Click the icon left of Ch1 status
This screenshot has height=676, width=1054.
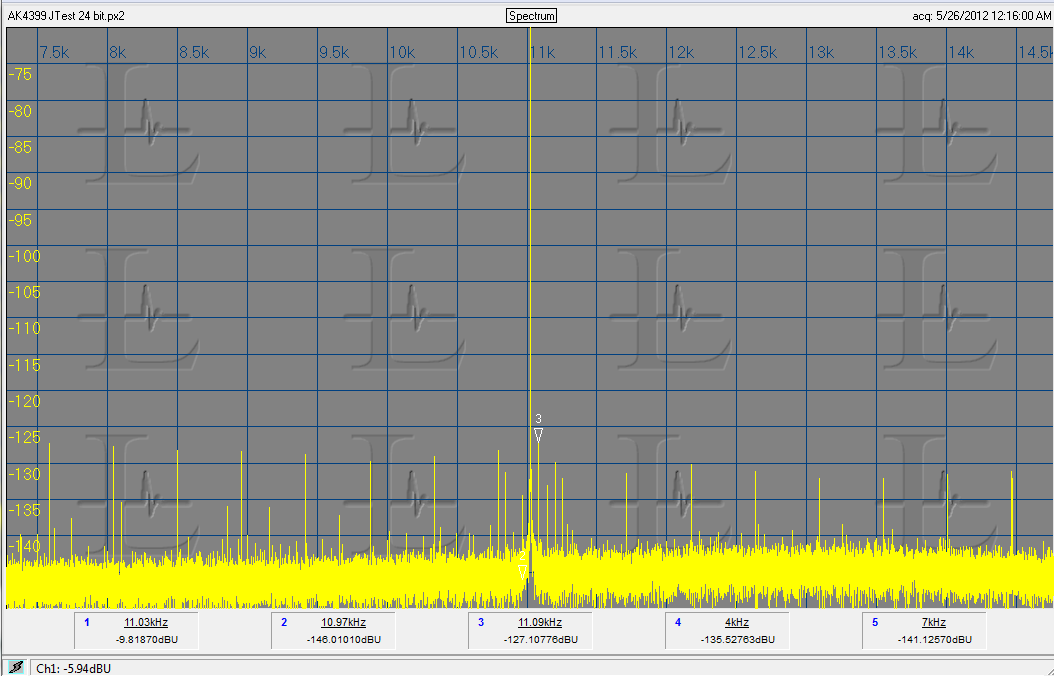tap(17, 667)
